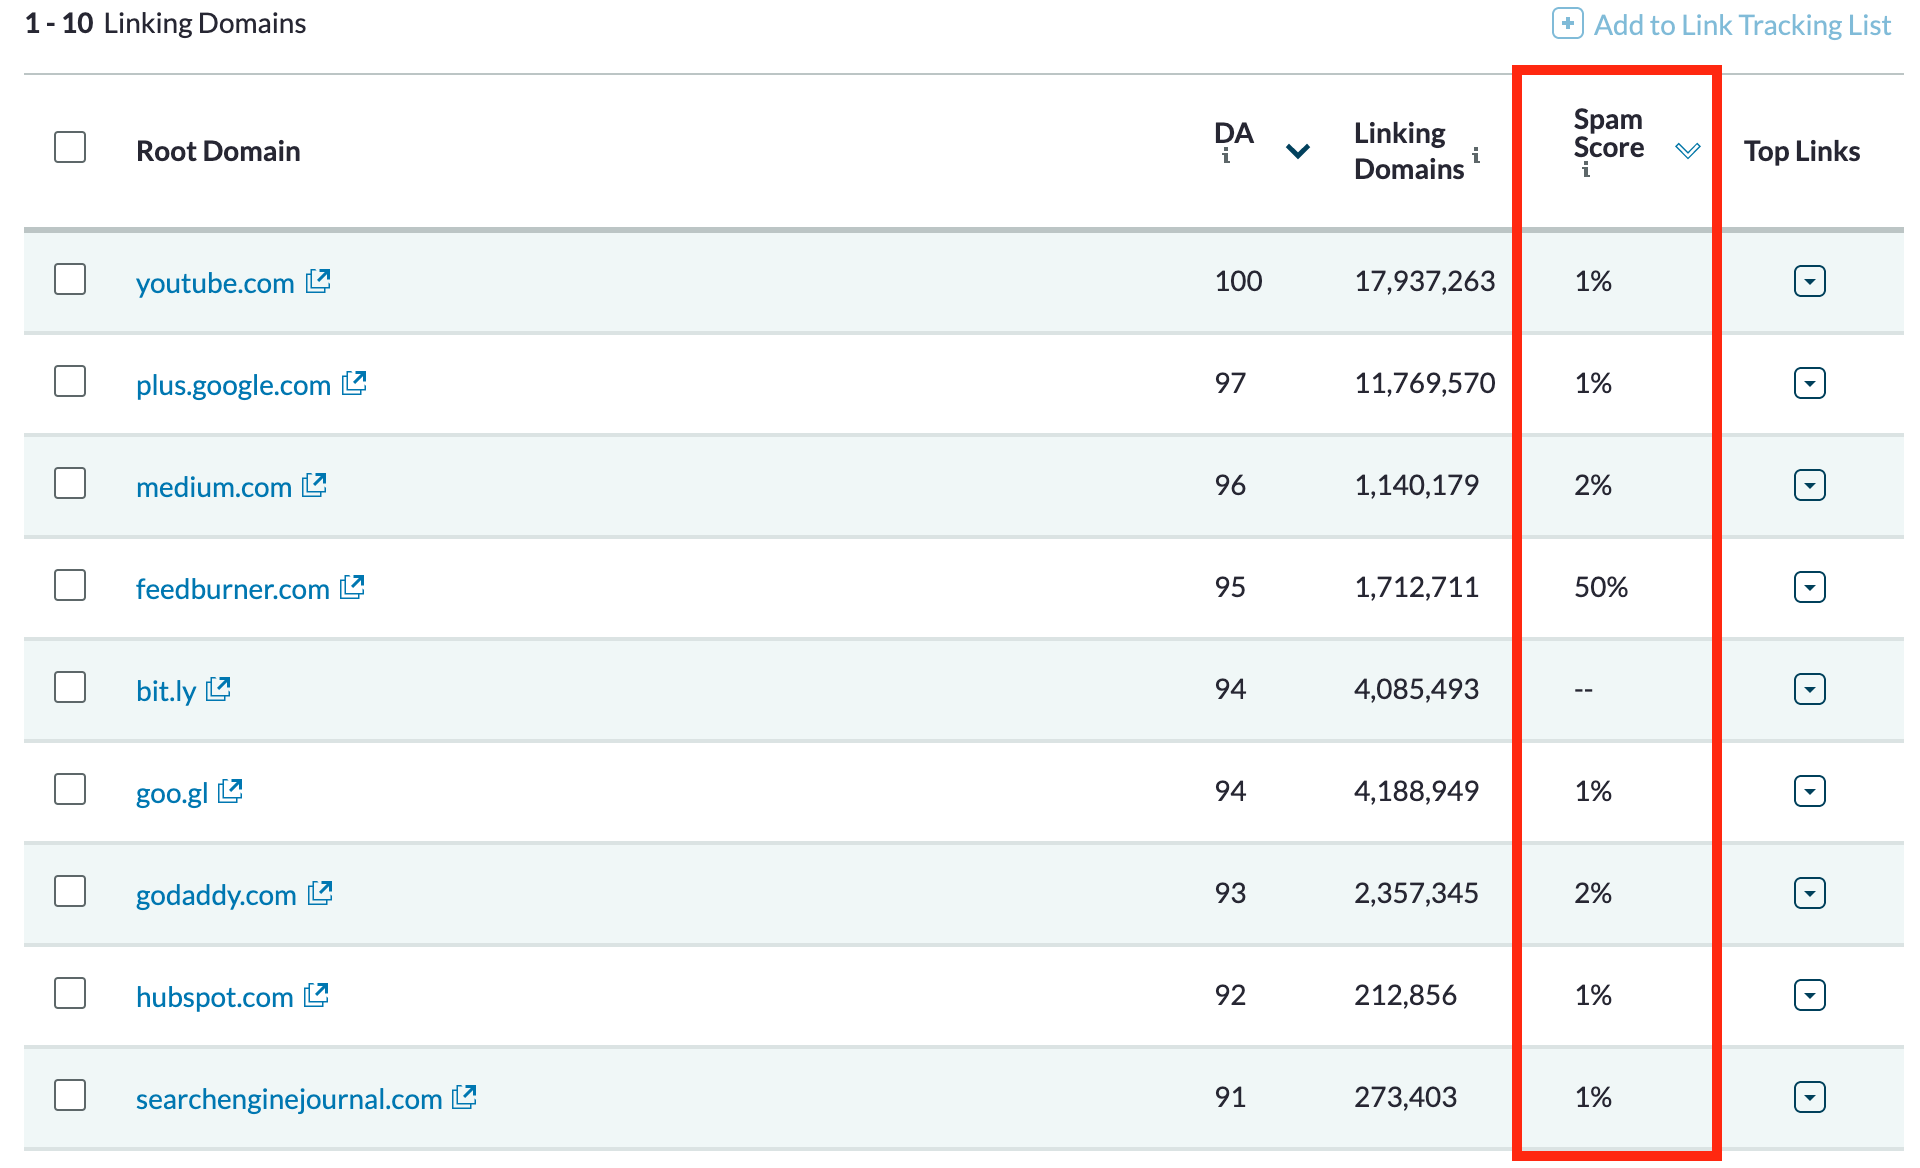Check the feedburner.com row checkbox
The height and width of the screenshot is (1168, 1920).
click(70, 585)
